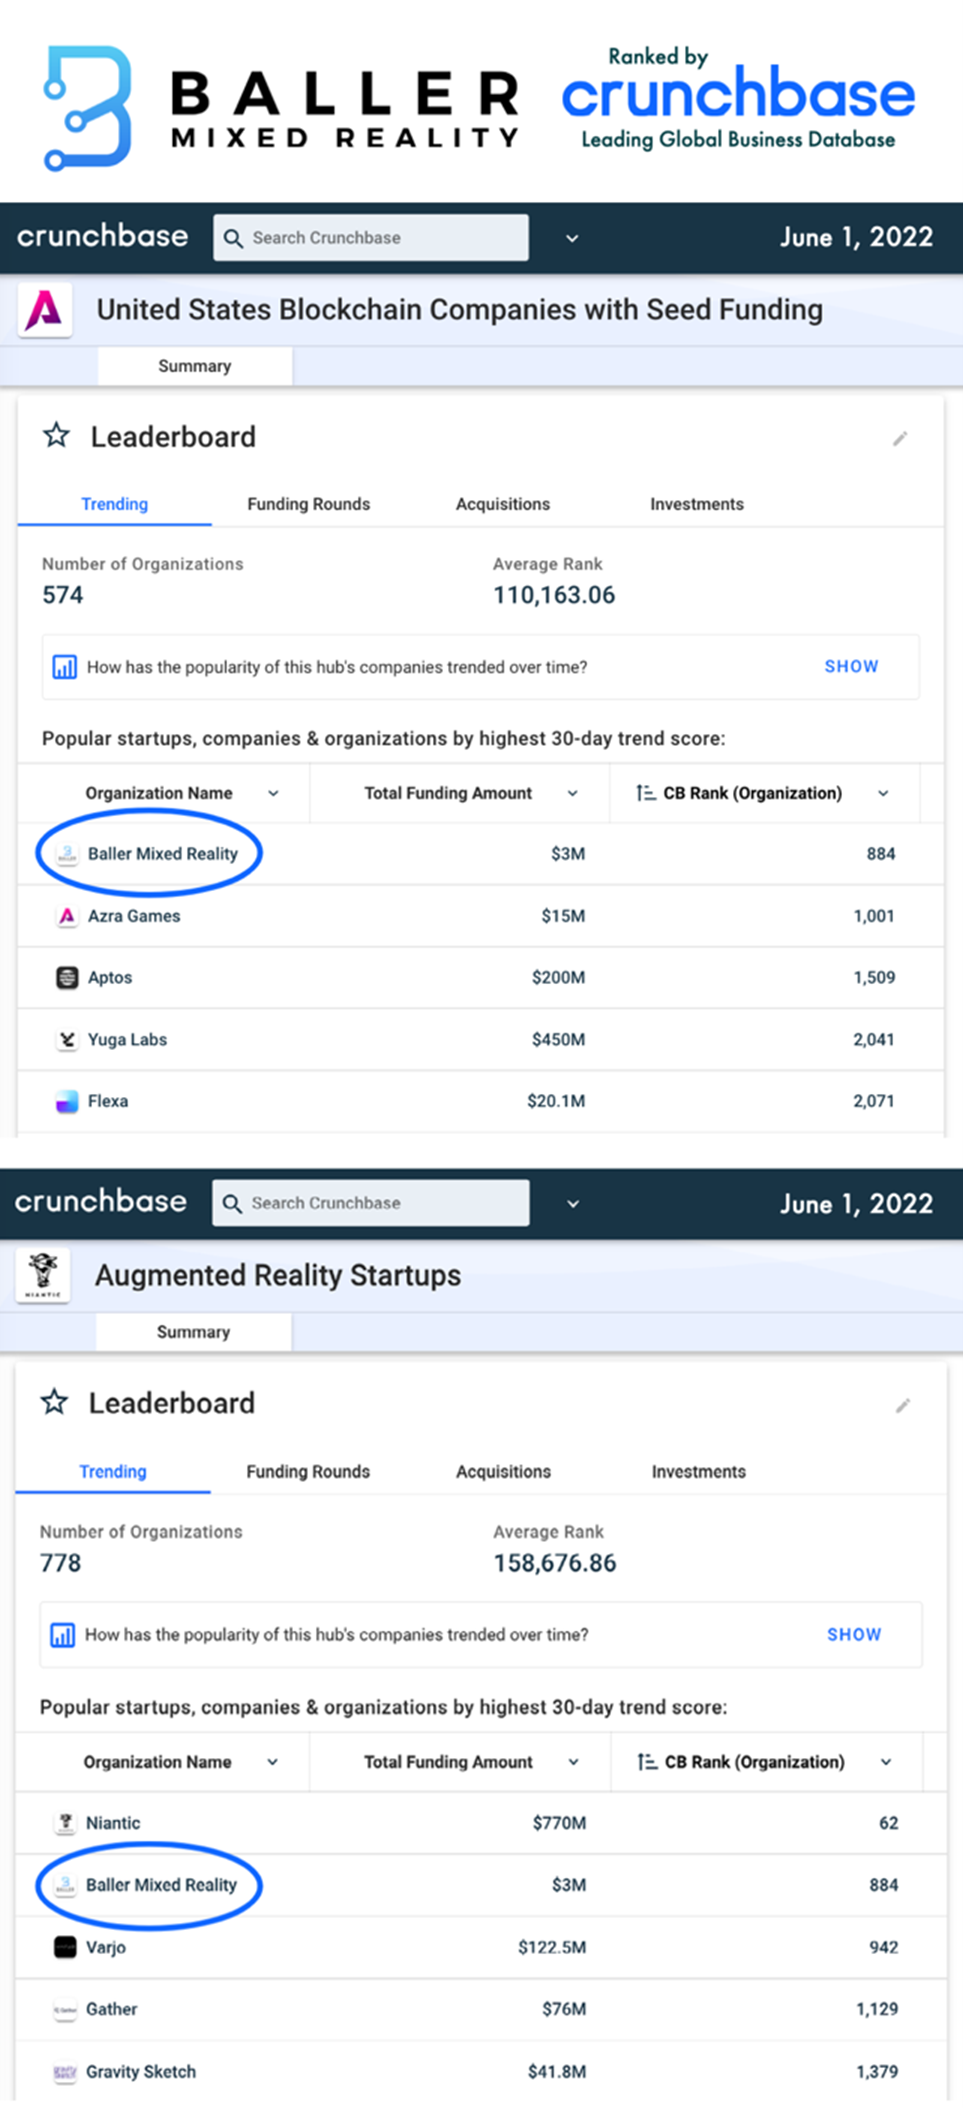Click the Varjo logo icon
Image resolution: width=963 pixels, height=2108 pixels.
click(x=65, y=1947)
